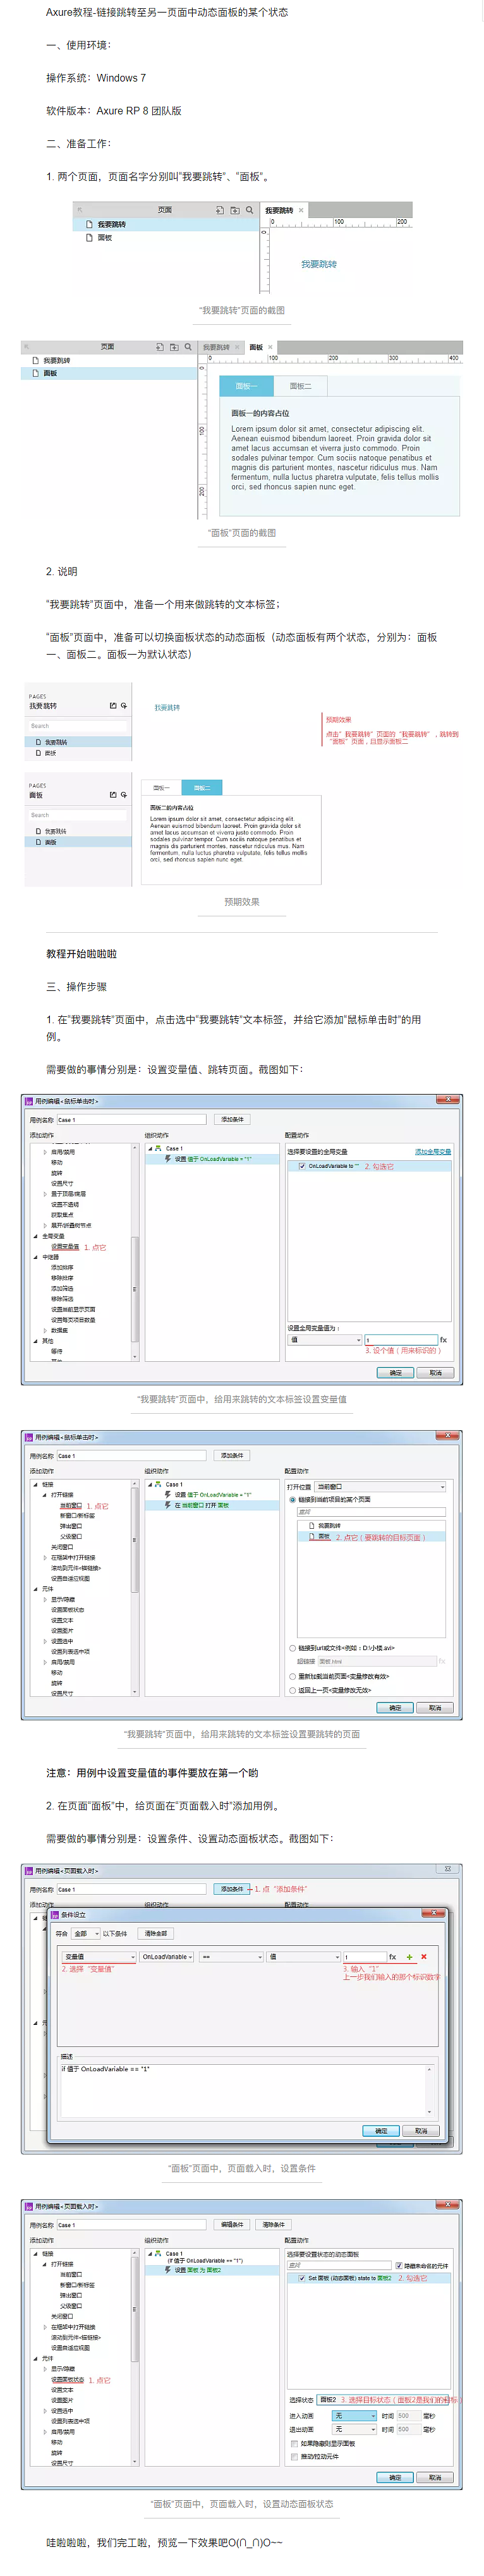The image size is (484, 2576).
Task: Open 退出动画 无 dropdown
Action: [354, 2429]
